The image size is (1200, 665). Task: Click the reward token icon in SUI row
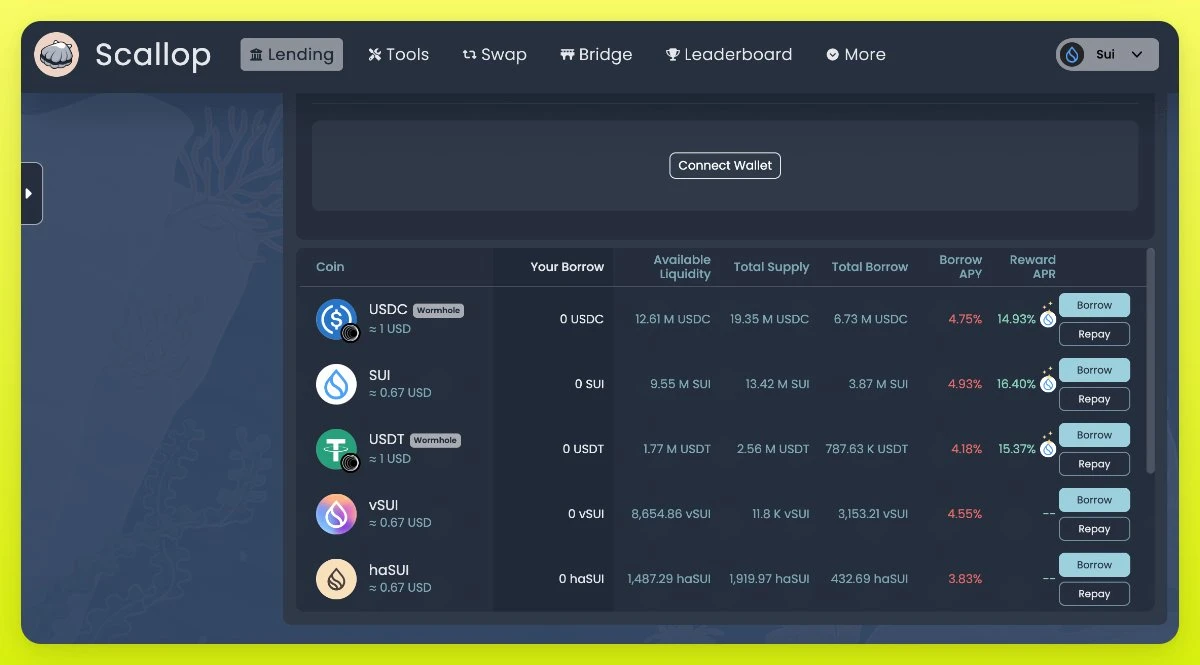tap(1047, 384)
